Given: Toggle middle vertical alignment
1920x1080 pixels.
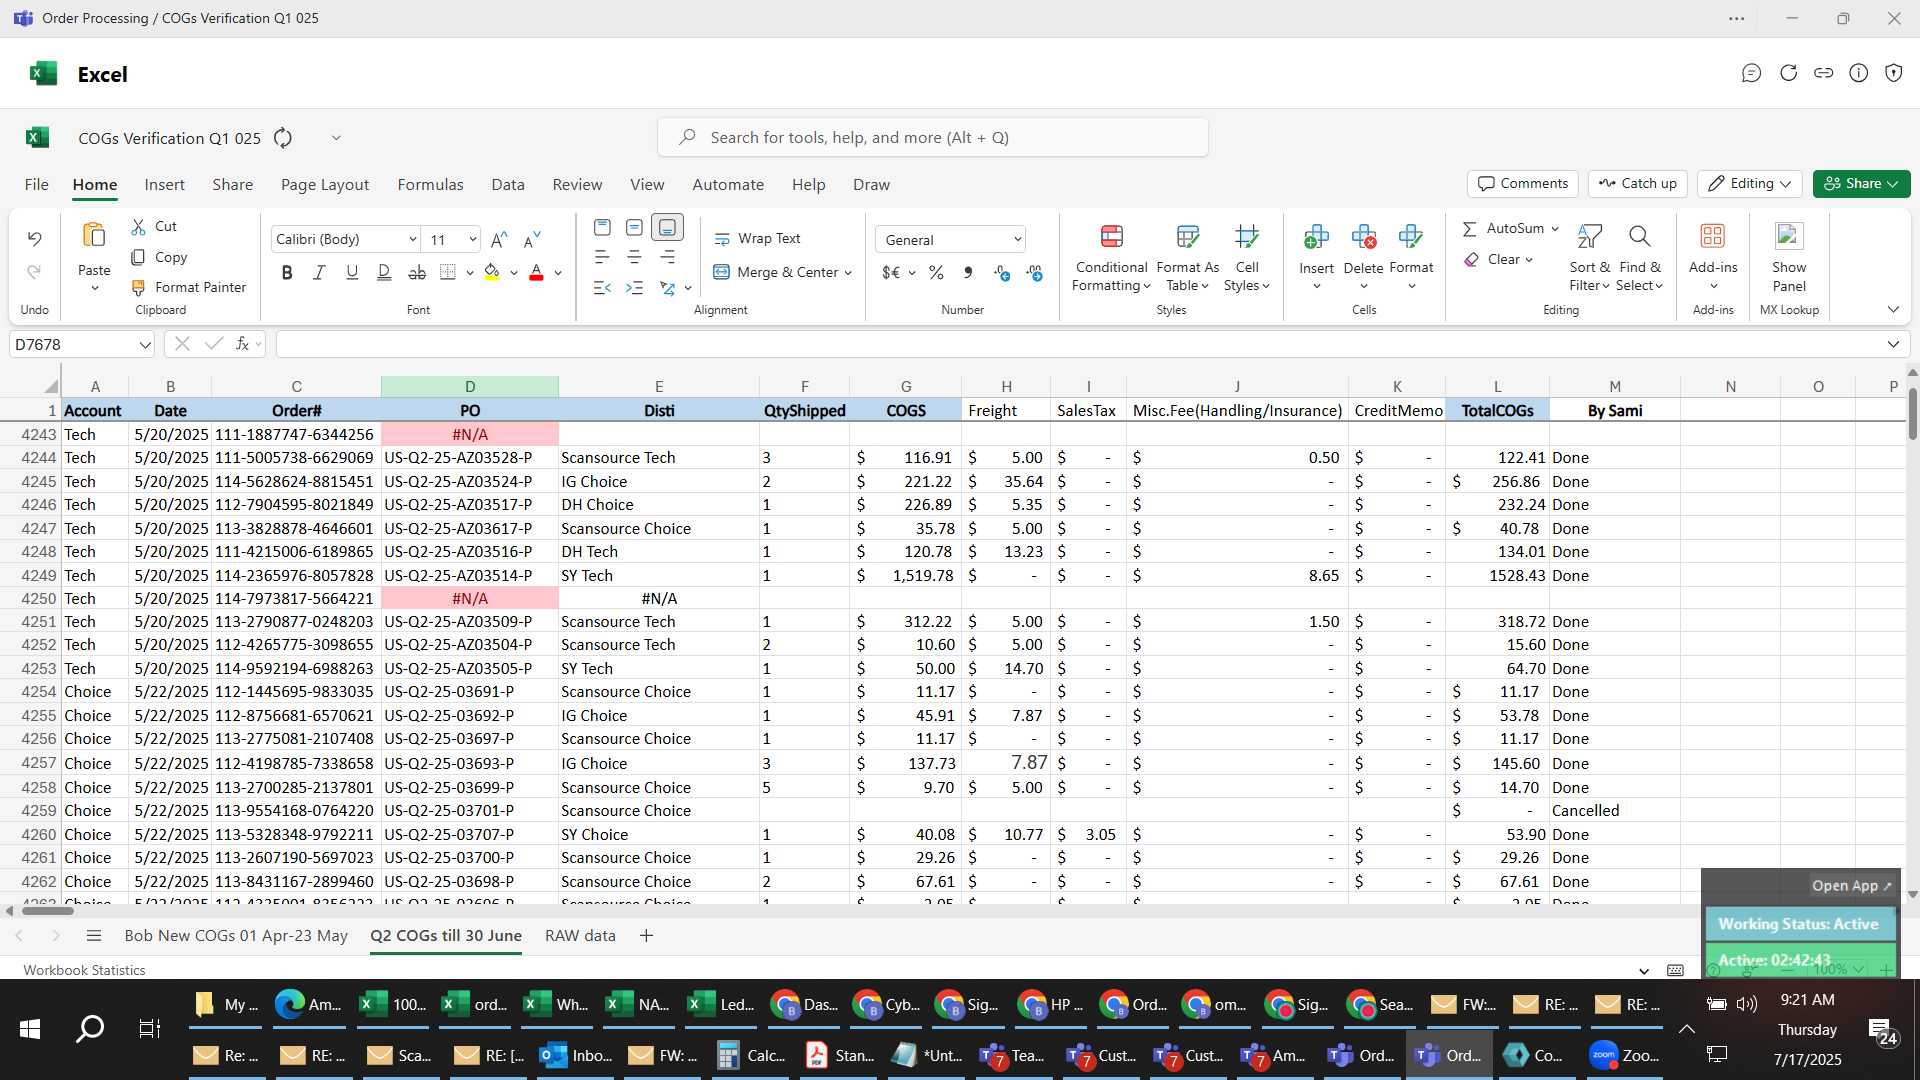Looking at the screenshot, I should click(x=634, y=228).
